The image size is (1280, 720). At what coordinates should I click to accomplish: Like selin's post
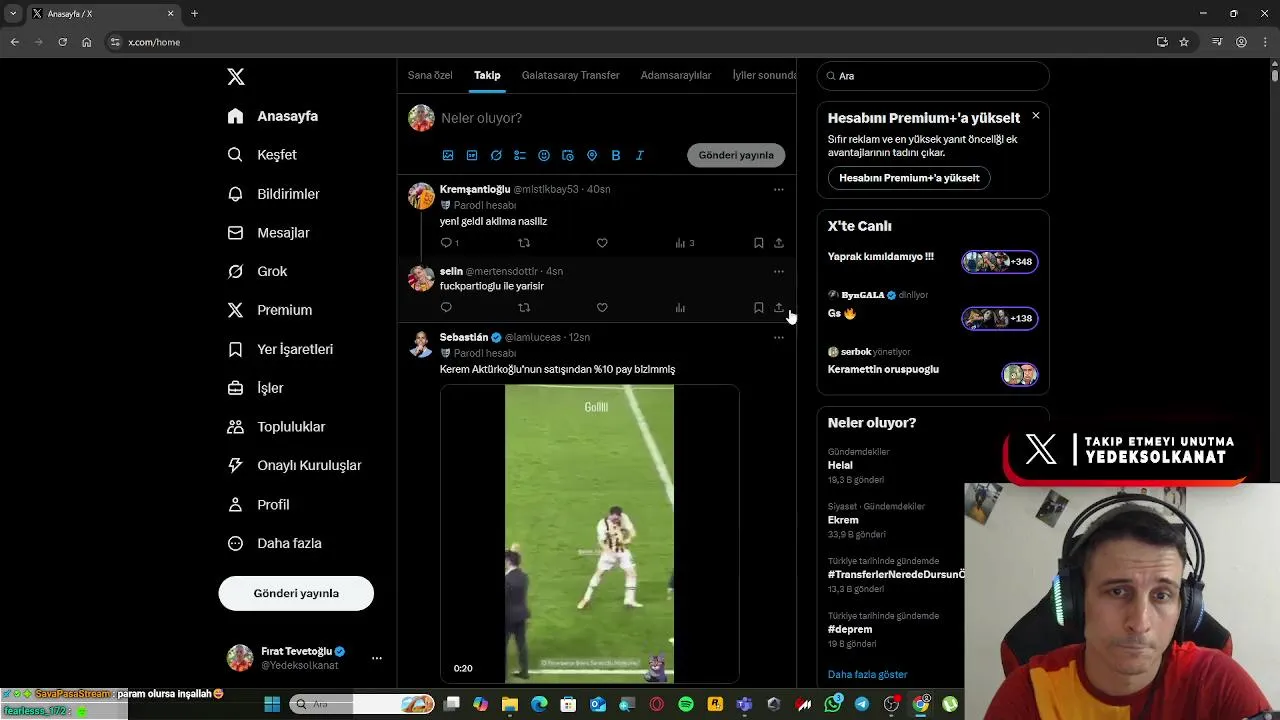pos(602,308)
